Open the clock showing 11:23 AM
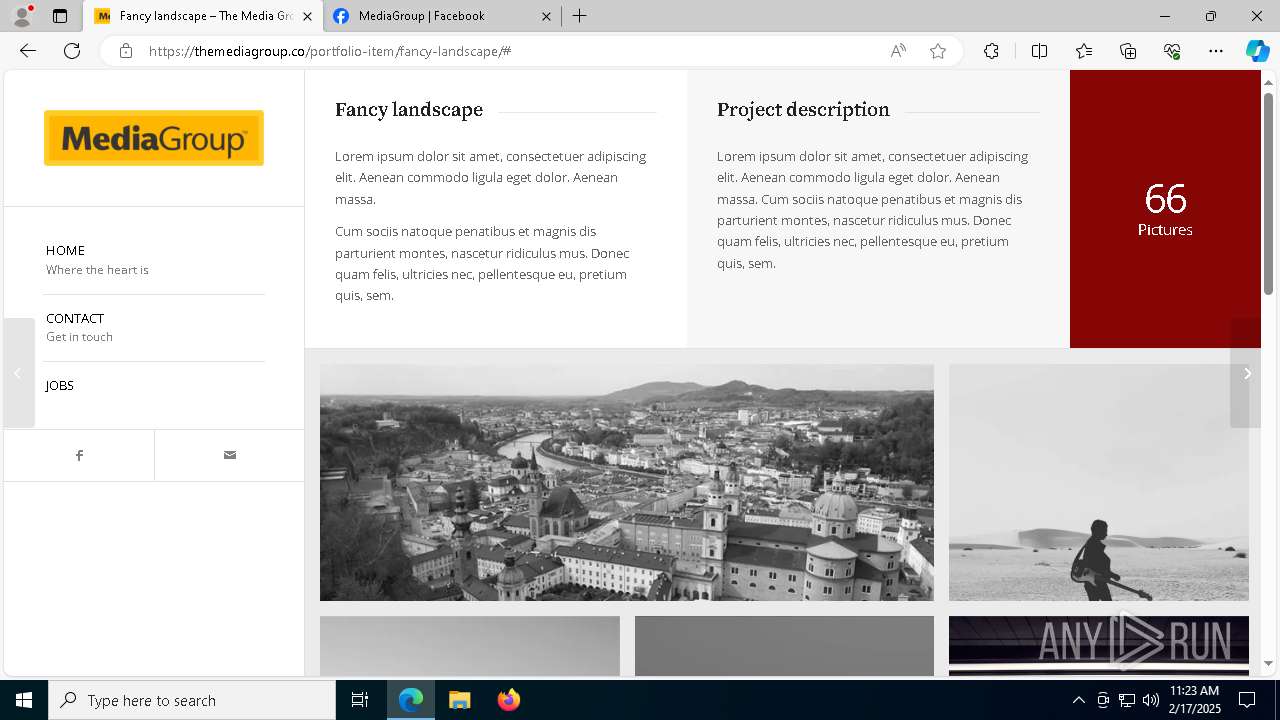This screenshot has width=1280, height=720. [x=1194, y=700]
